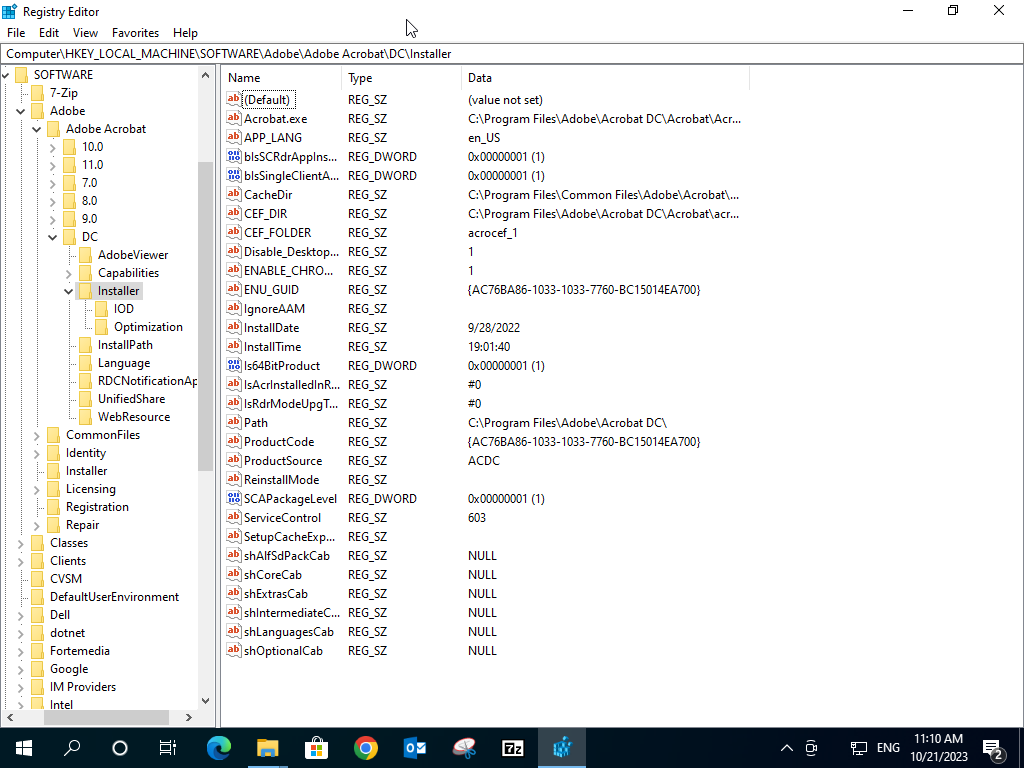Collapse the Installer tree node
This screenshot has width=1024, height=768.
point(69,291)
